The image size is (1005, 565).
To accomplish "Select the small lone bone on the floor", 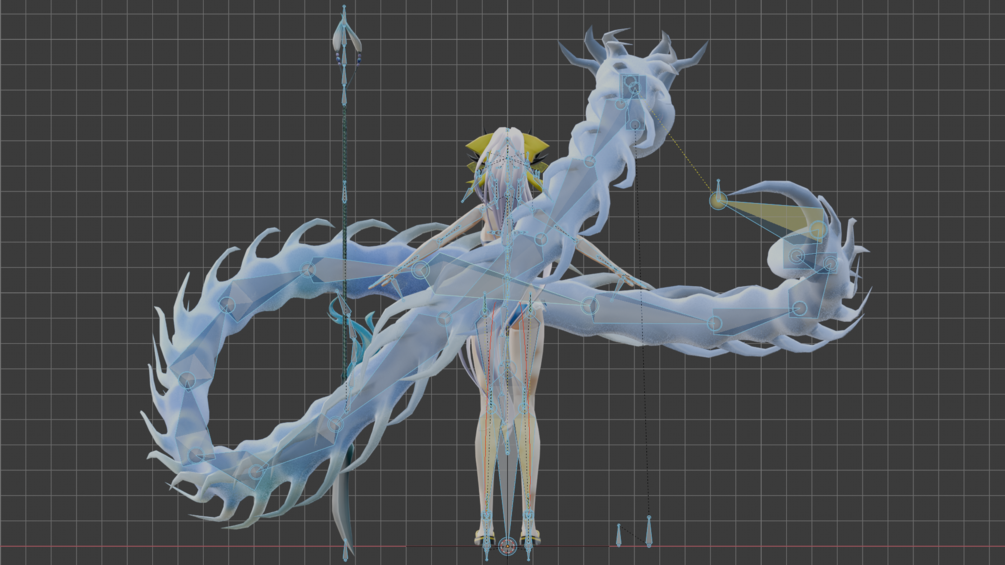I will click(619, 536).
